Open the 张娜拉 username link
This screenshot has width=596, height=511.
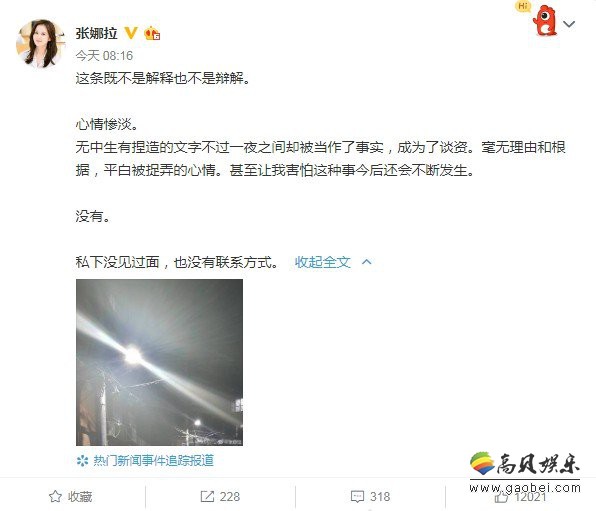click(x=96, y=33)
